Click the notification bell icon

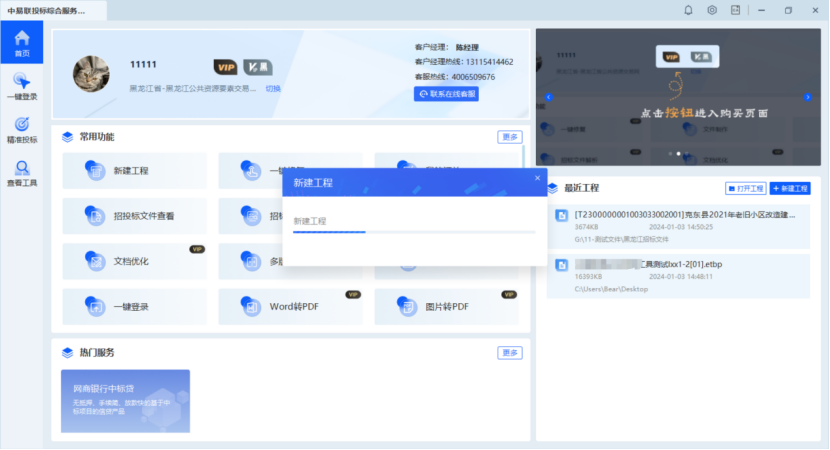coord(688,10)
